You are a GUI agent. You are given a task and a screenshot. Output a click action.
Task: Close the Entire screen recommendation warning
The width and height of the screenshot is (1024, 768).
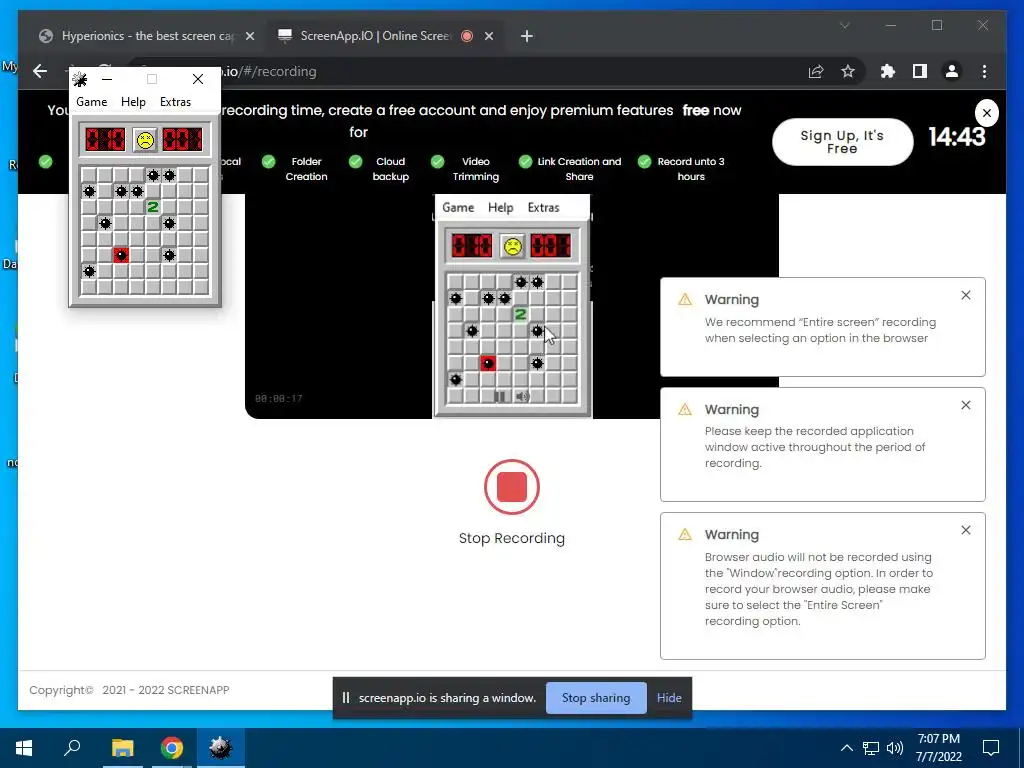pos(965,295)
